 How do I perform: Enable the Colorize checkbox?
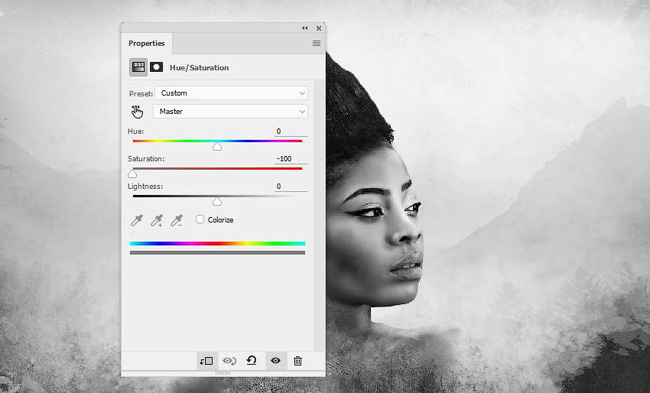coord(200,219)
